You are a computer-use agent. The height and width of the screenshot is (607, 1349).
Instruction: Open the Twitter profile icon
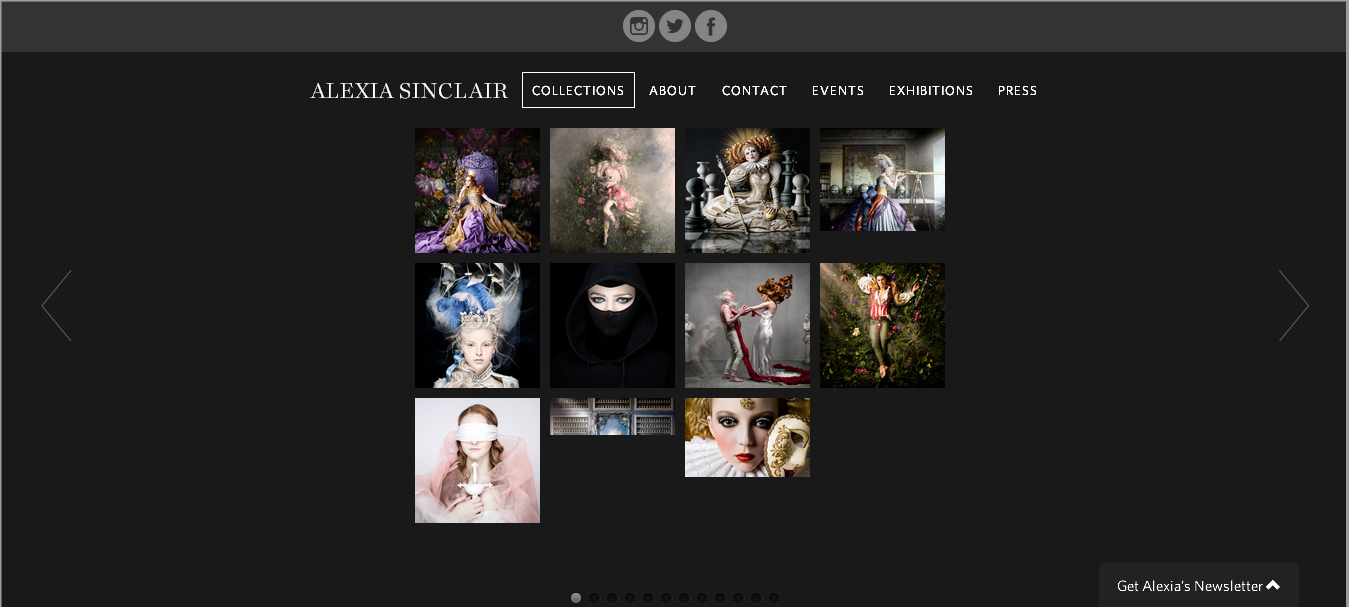[x=675, y=26]
